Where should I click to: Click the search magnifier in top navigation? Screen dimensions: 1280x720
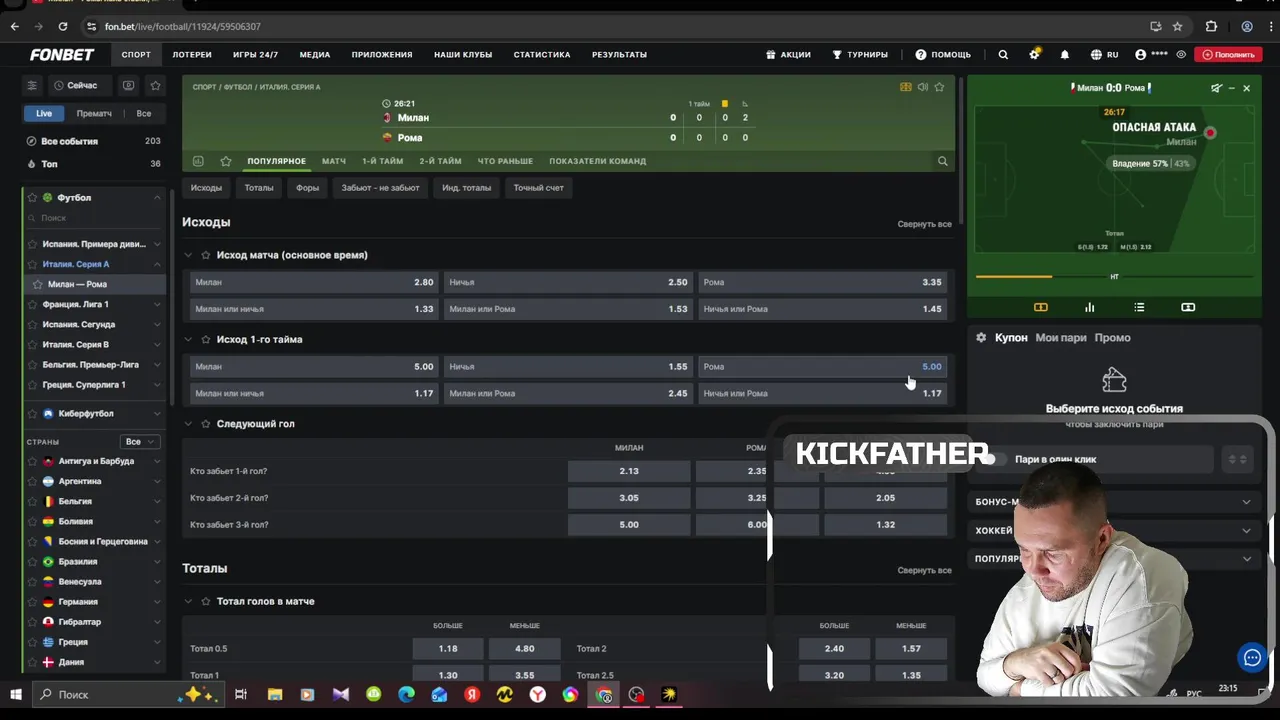point(1003,55)
